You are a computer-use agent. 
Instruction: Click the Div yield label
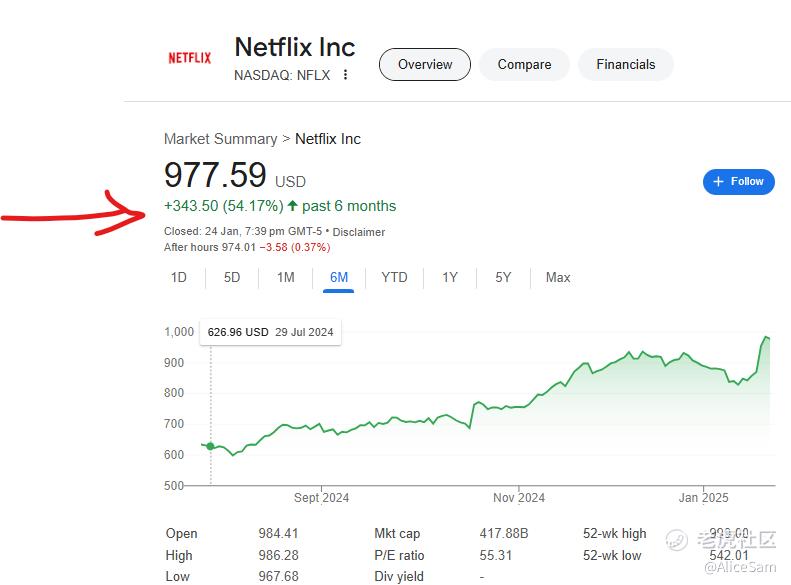pyautogui.click(x=399, y=576)
